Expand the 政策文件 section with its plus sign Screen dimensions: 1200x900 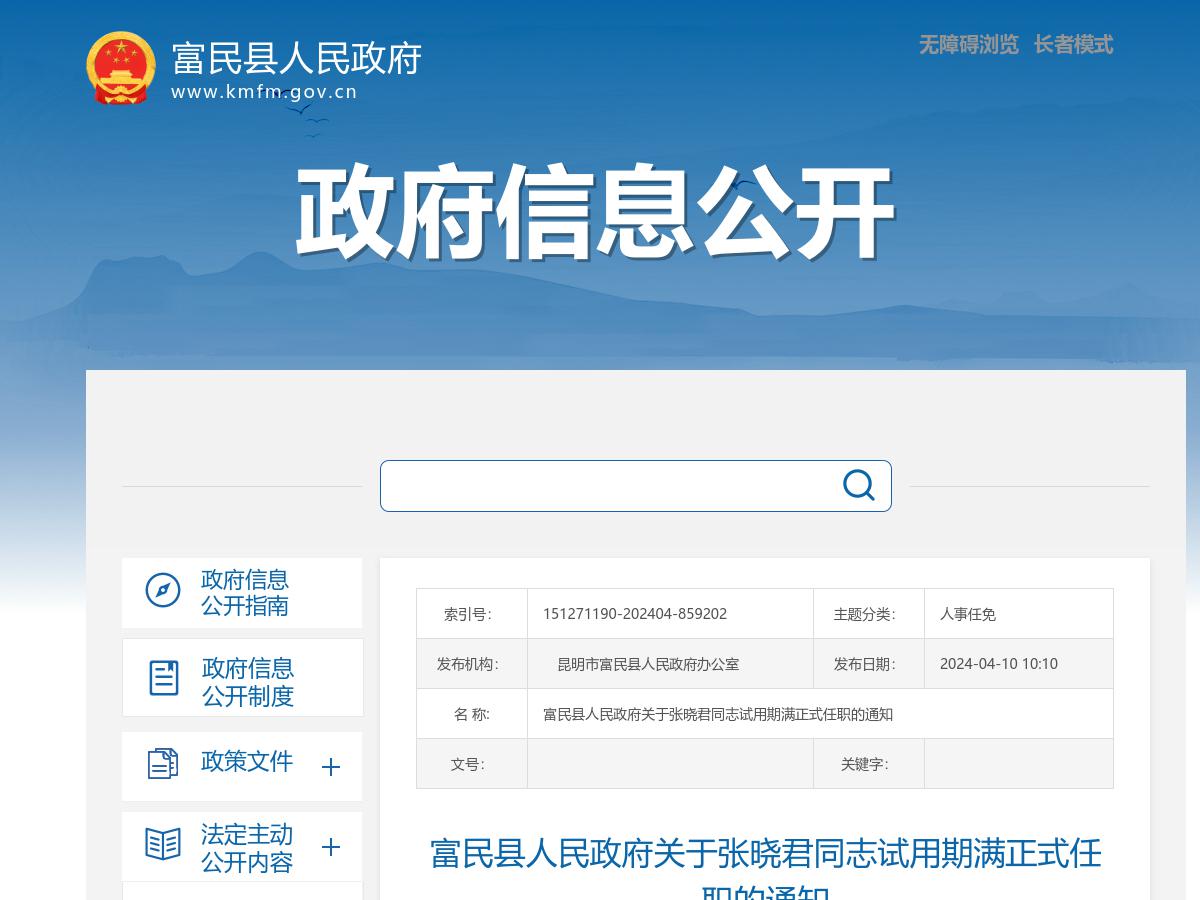pyautogui.click(x=331, y=766)
